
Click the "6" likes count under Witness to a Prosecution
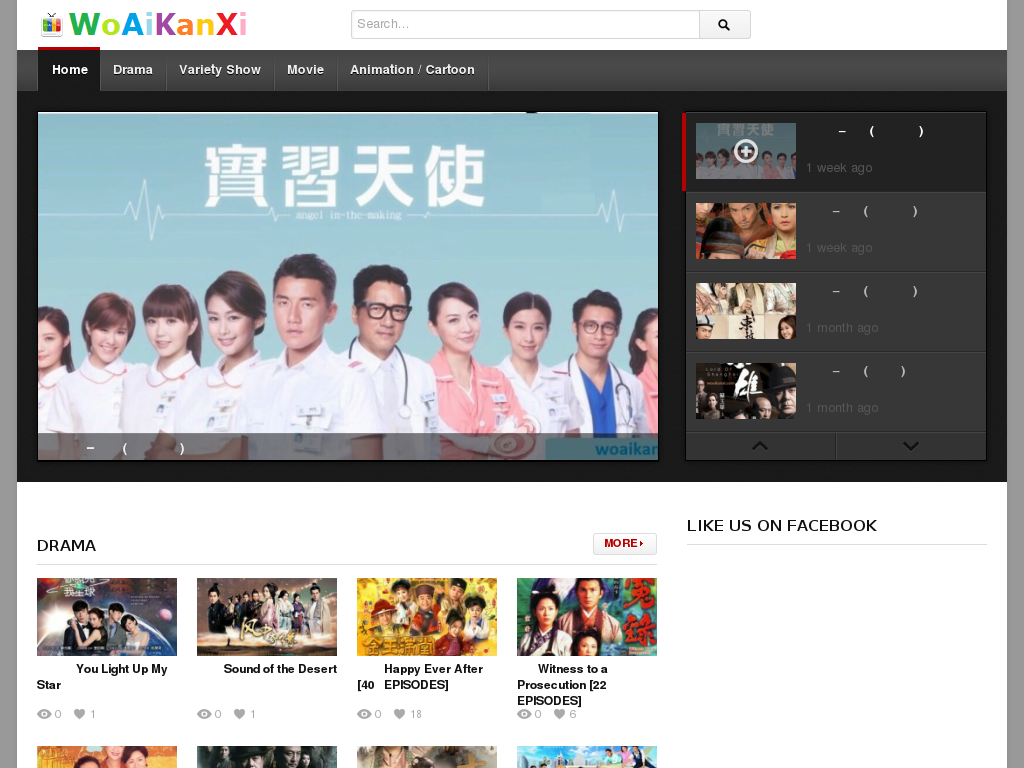(573, 714)
